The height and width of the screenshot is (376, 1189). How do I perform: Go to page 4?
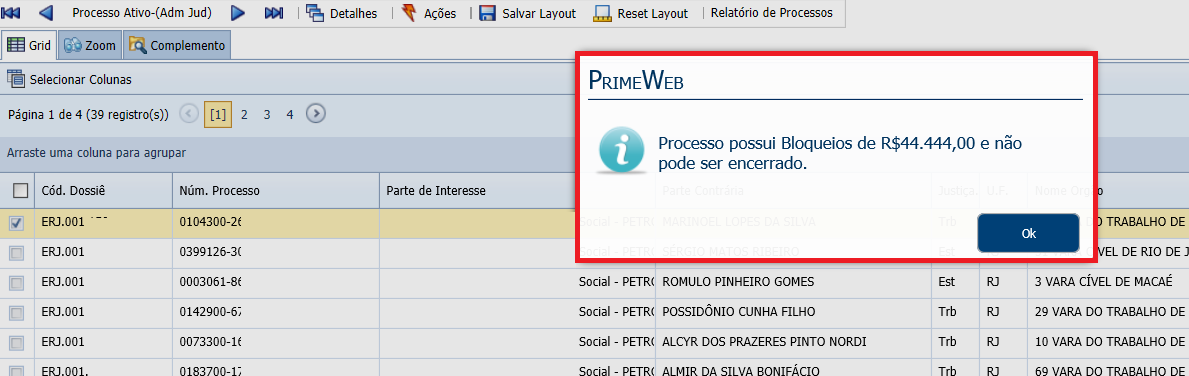290,114
